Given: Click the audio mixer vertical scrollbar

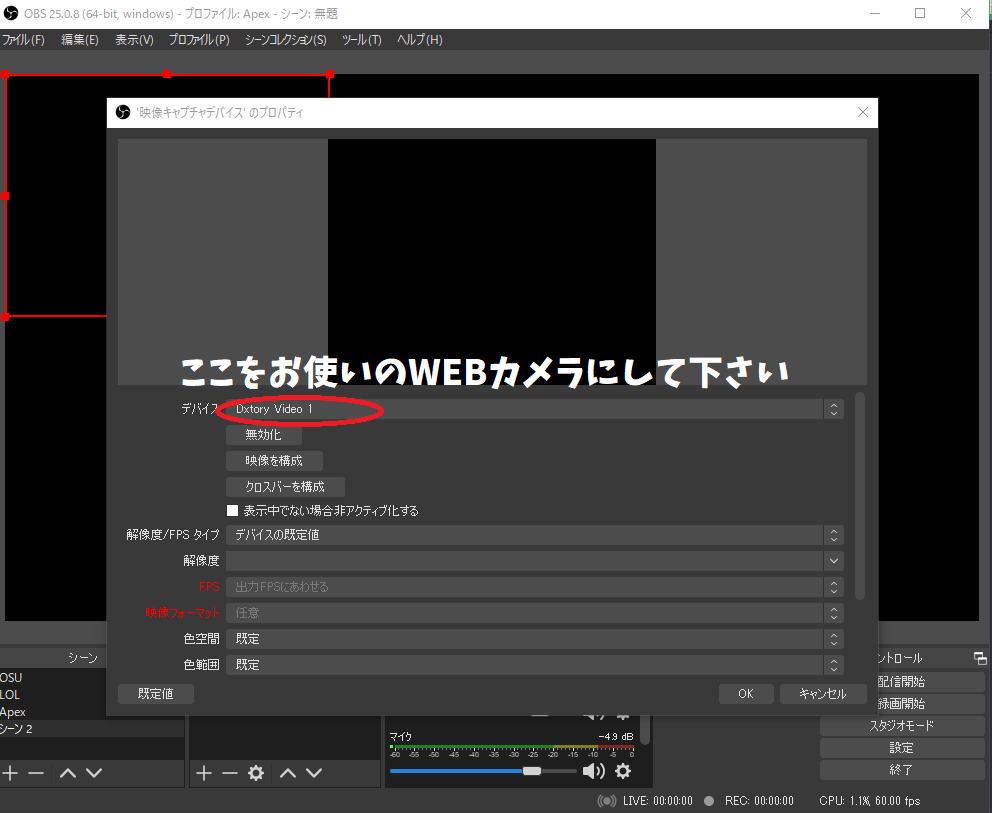Looking at the screenshot, I should (645, 730).
